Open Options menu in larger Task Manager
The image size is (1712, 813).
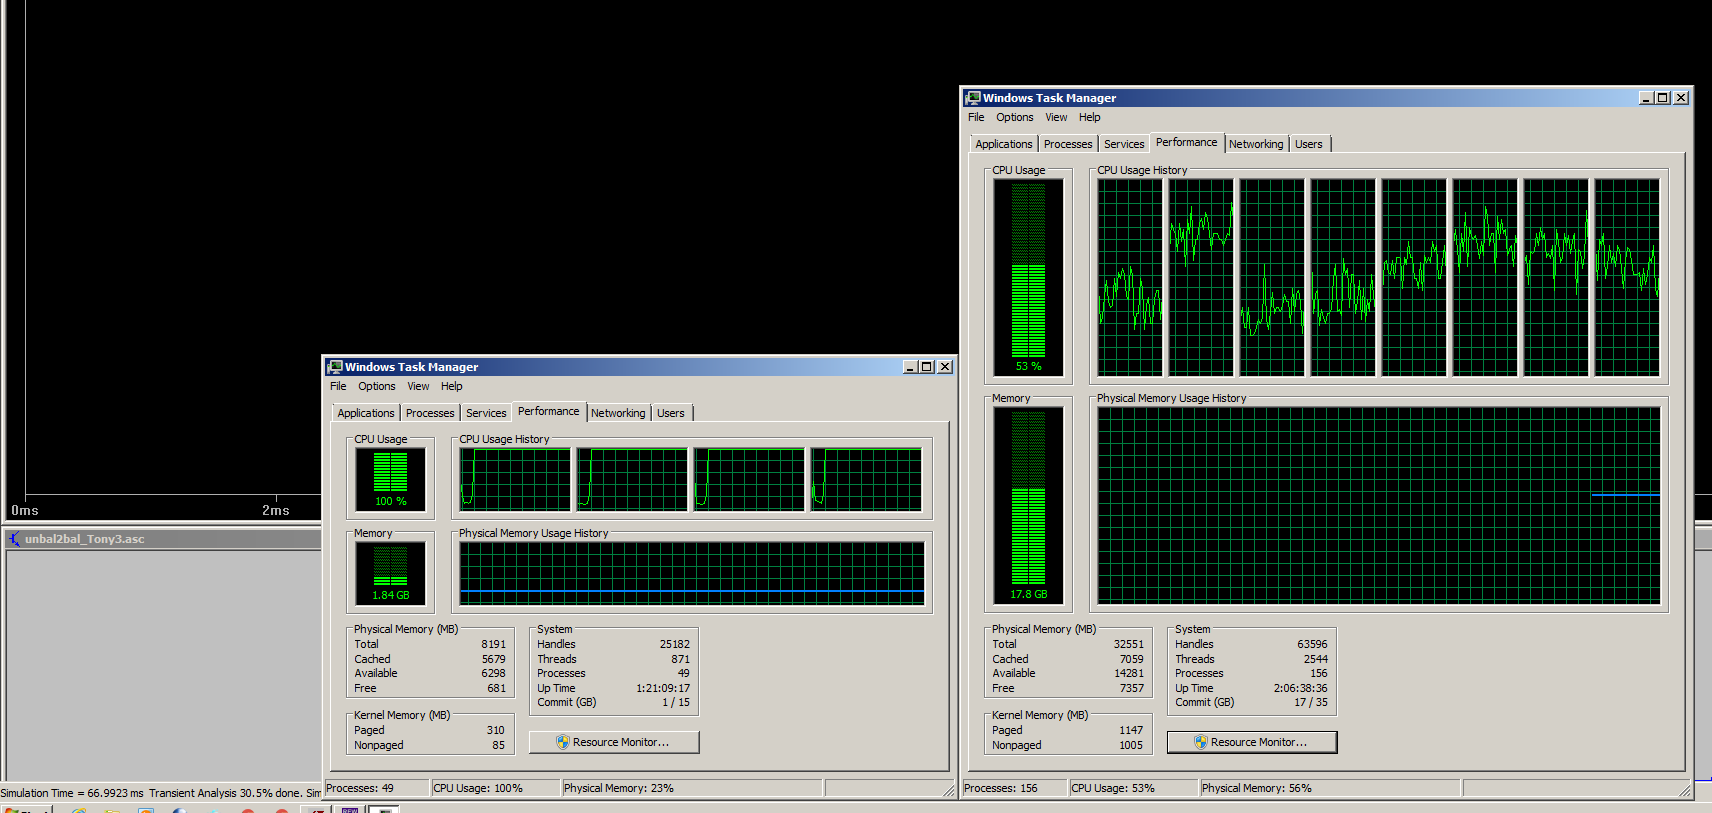point(1015,117)
